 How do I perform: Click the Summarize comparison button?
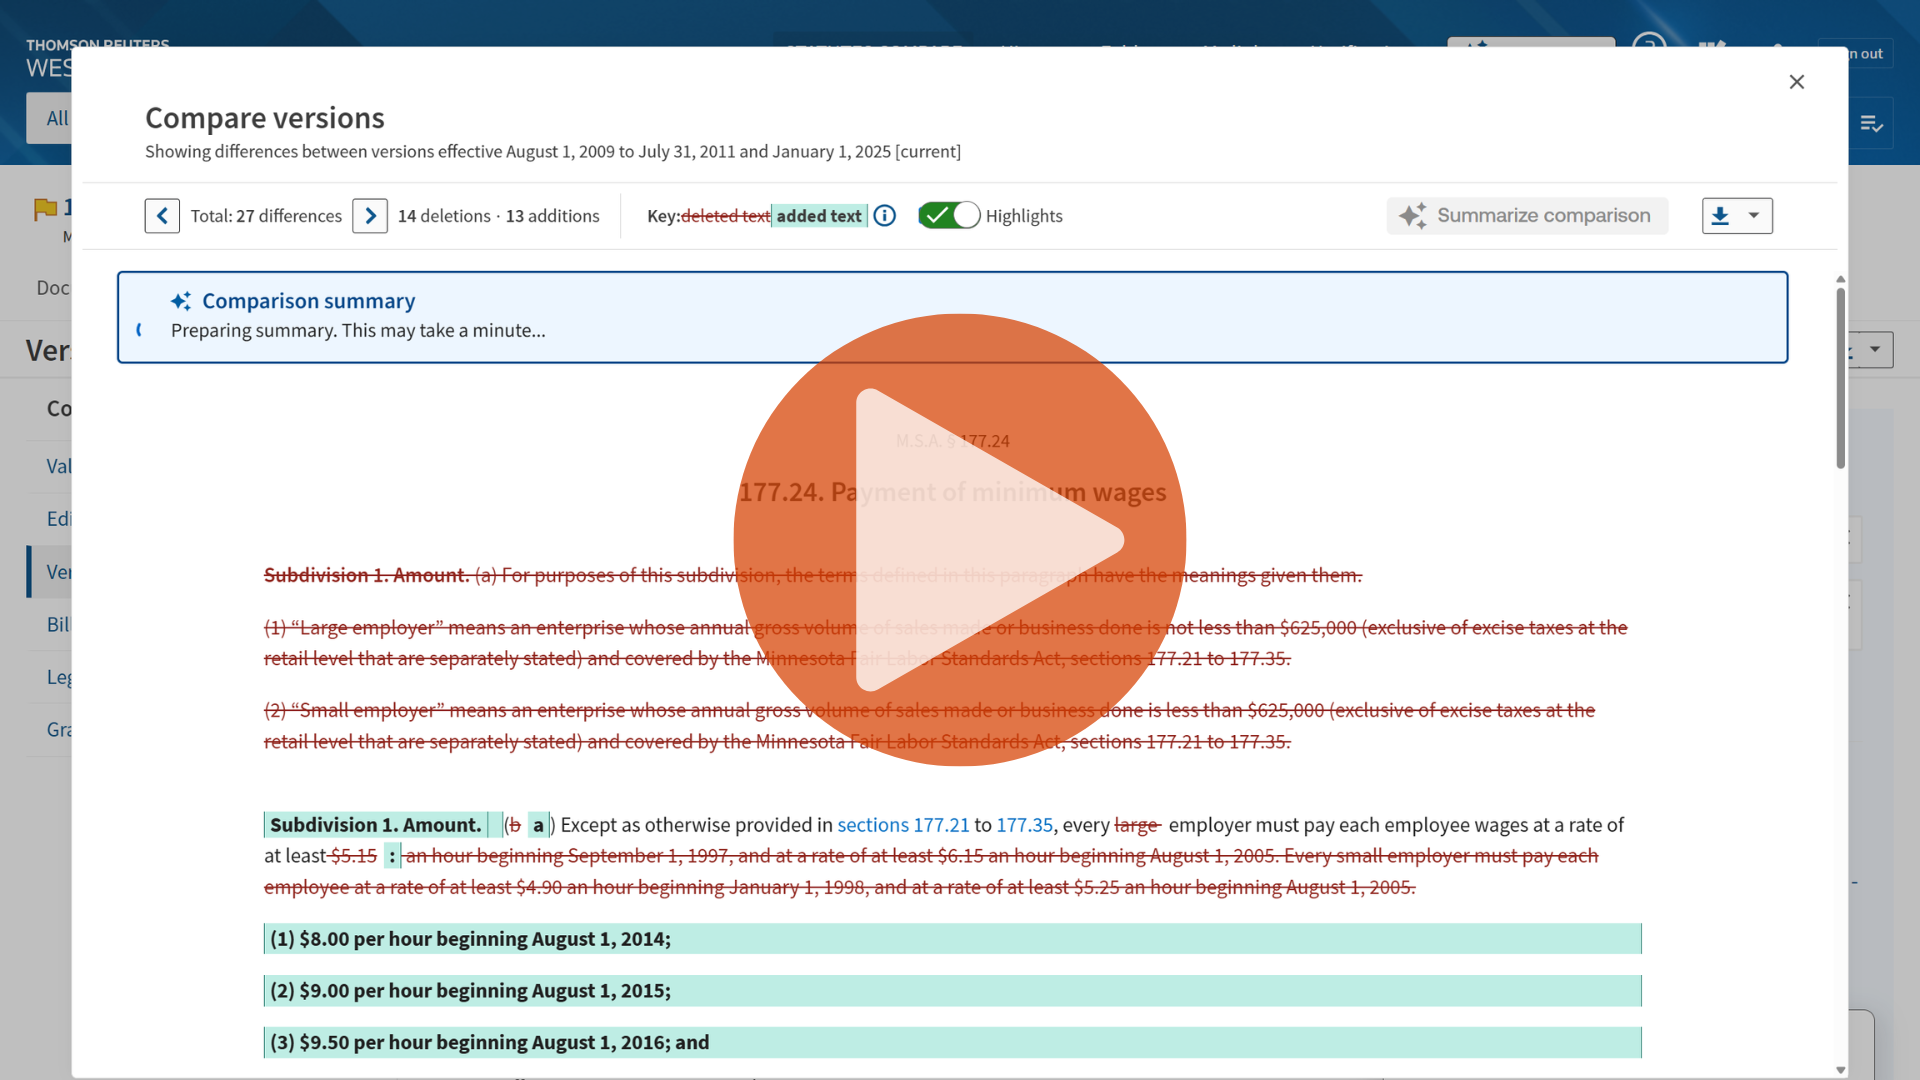[x=1527, y=216]
